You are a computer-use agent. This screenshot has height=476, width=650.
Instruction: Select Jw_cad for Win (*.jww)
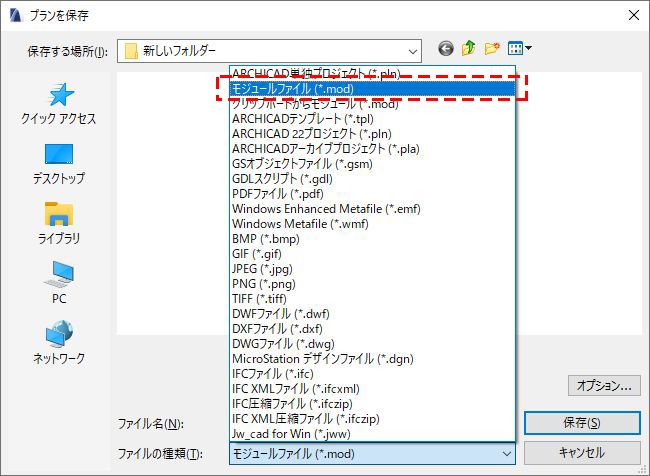pos(372,434)
